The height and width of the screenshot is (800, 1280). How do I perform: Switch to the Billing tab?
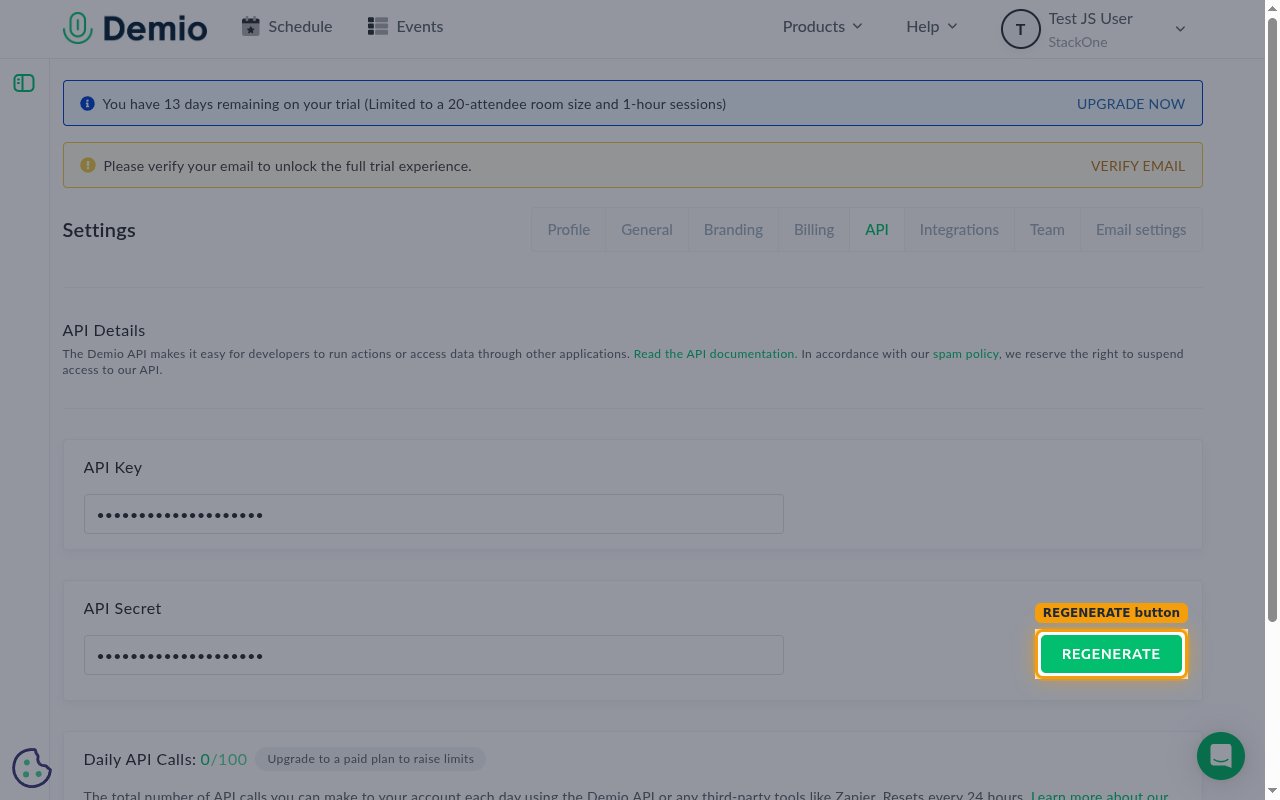point(814,230)
